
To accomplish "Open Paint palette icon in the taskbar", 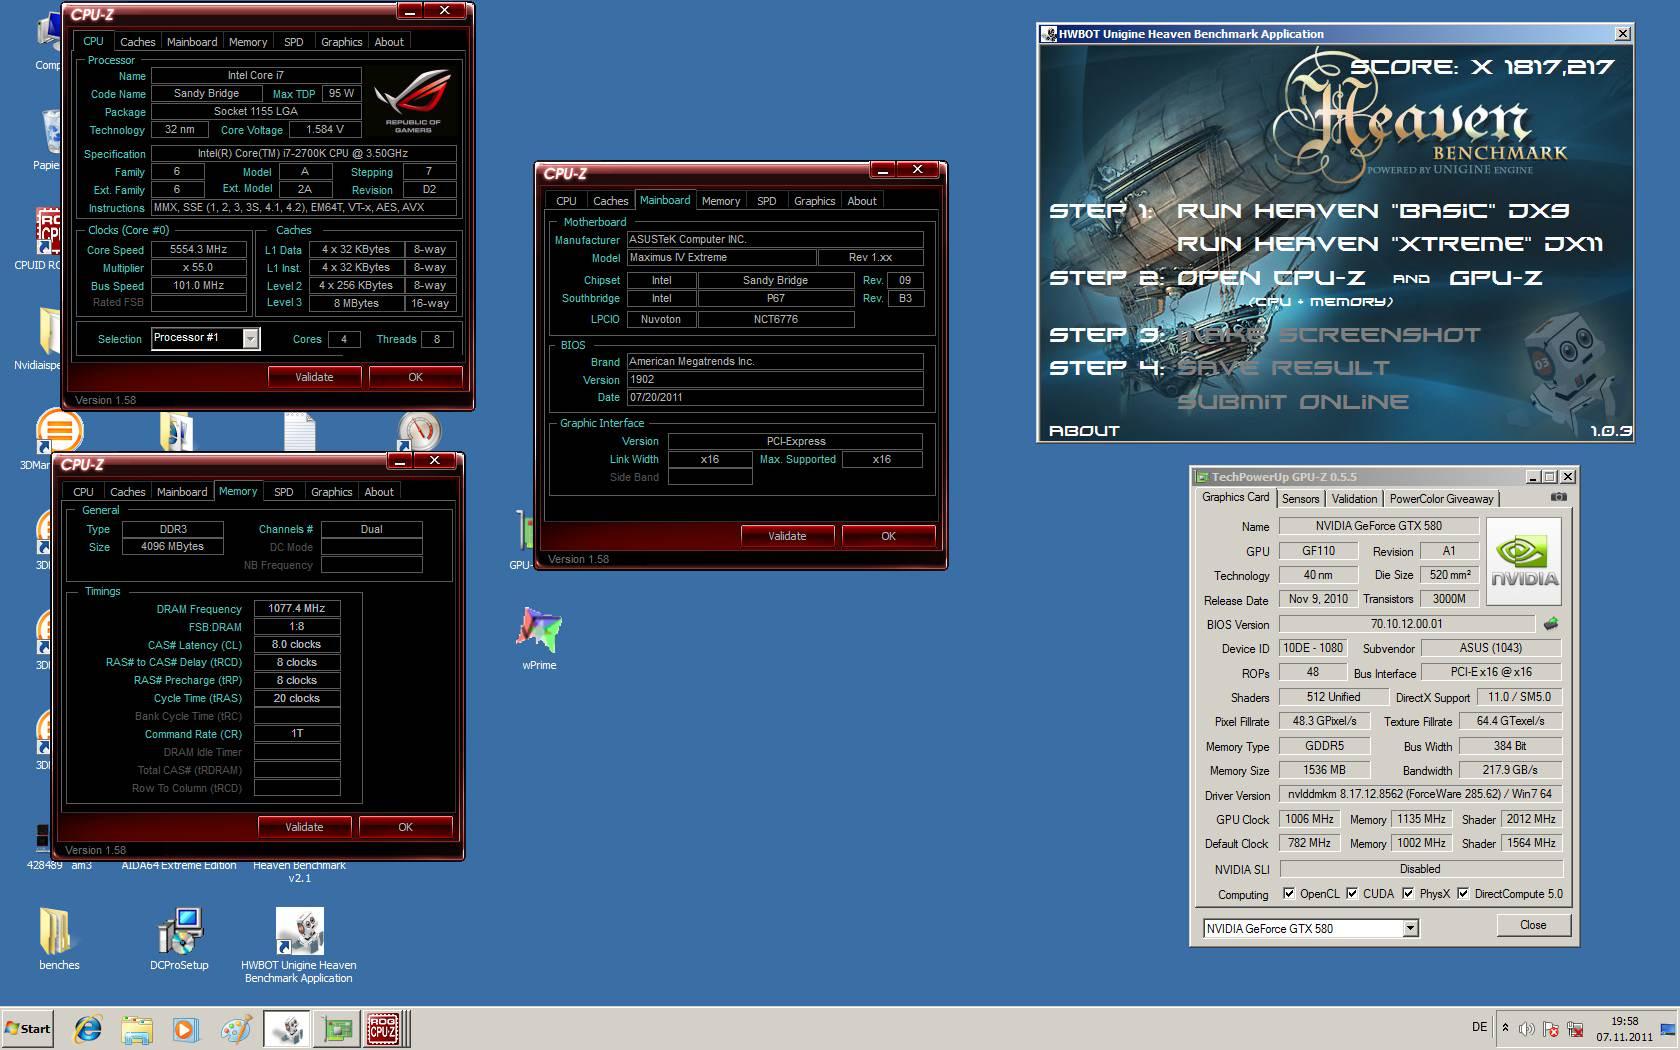I will tap(236, 1029).
